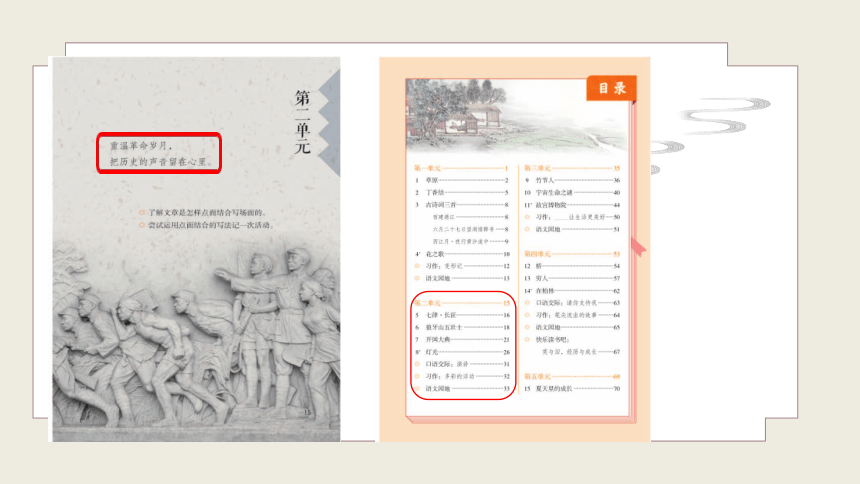Click contents heading 第五单元
Viewport: 860px width, 484px height.
pyautogui.click(x=572, y=376)
